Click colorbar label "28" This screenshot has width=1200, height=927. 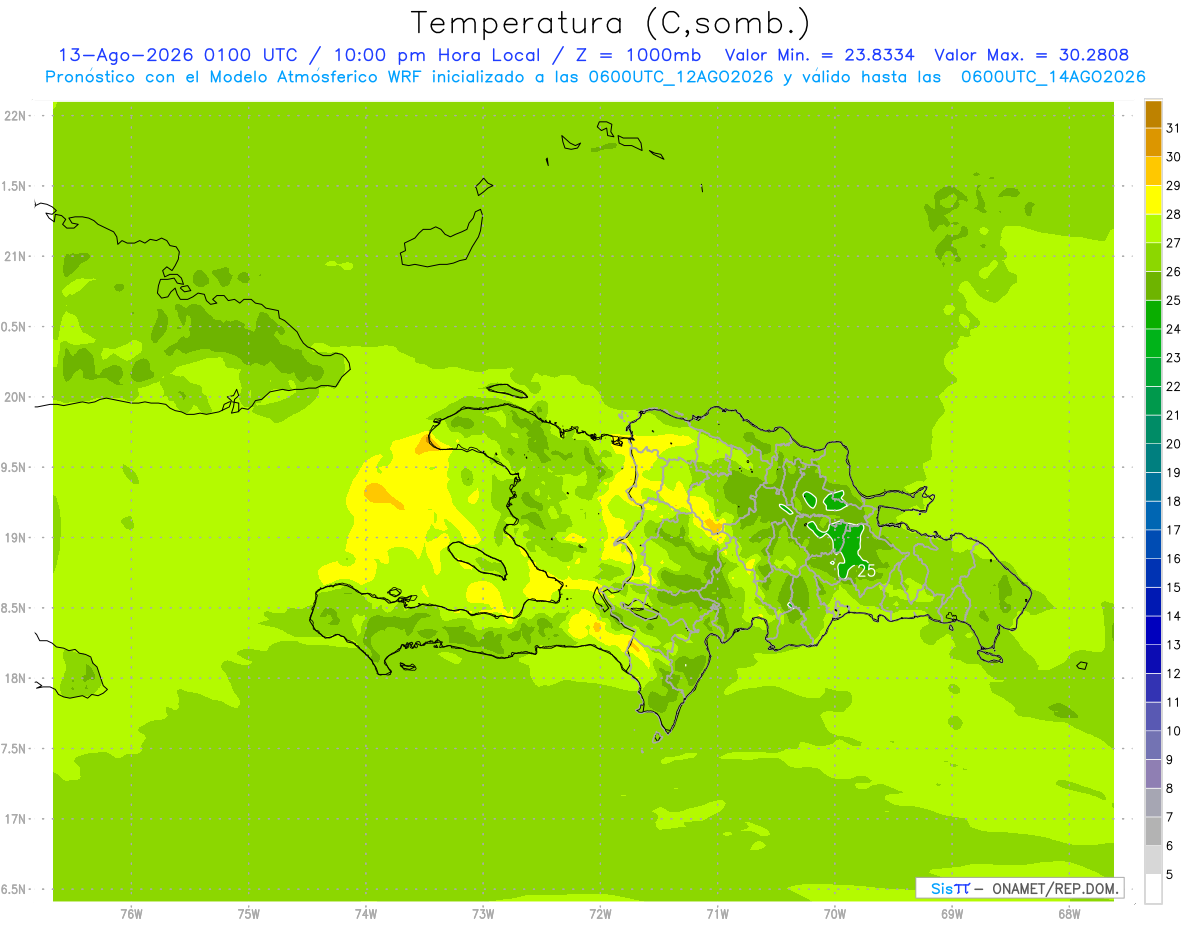click(1174, 214)
